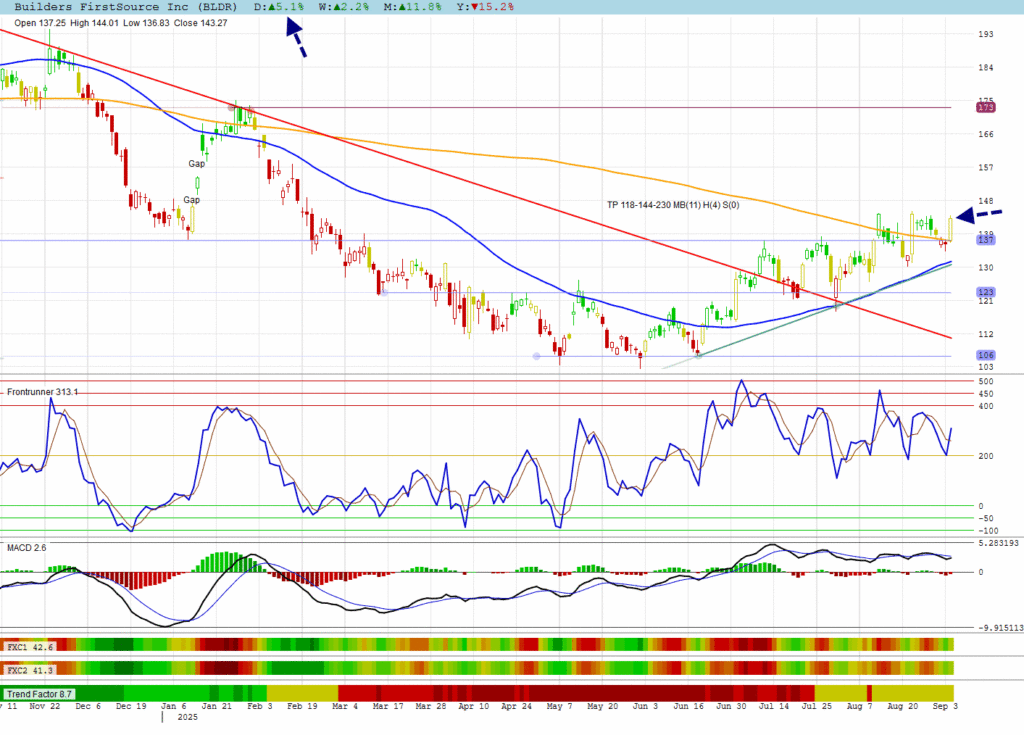Click the Mar 28 date label
Screen dimensions: 1024x735
430,706
